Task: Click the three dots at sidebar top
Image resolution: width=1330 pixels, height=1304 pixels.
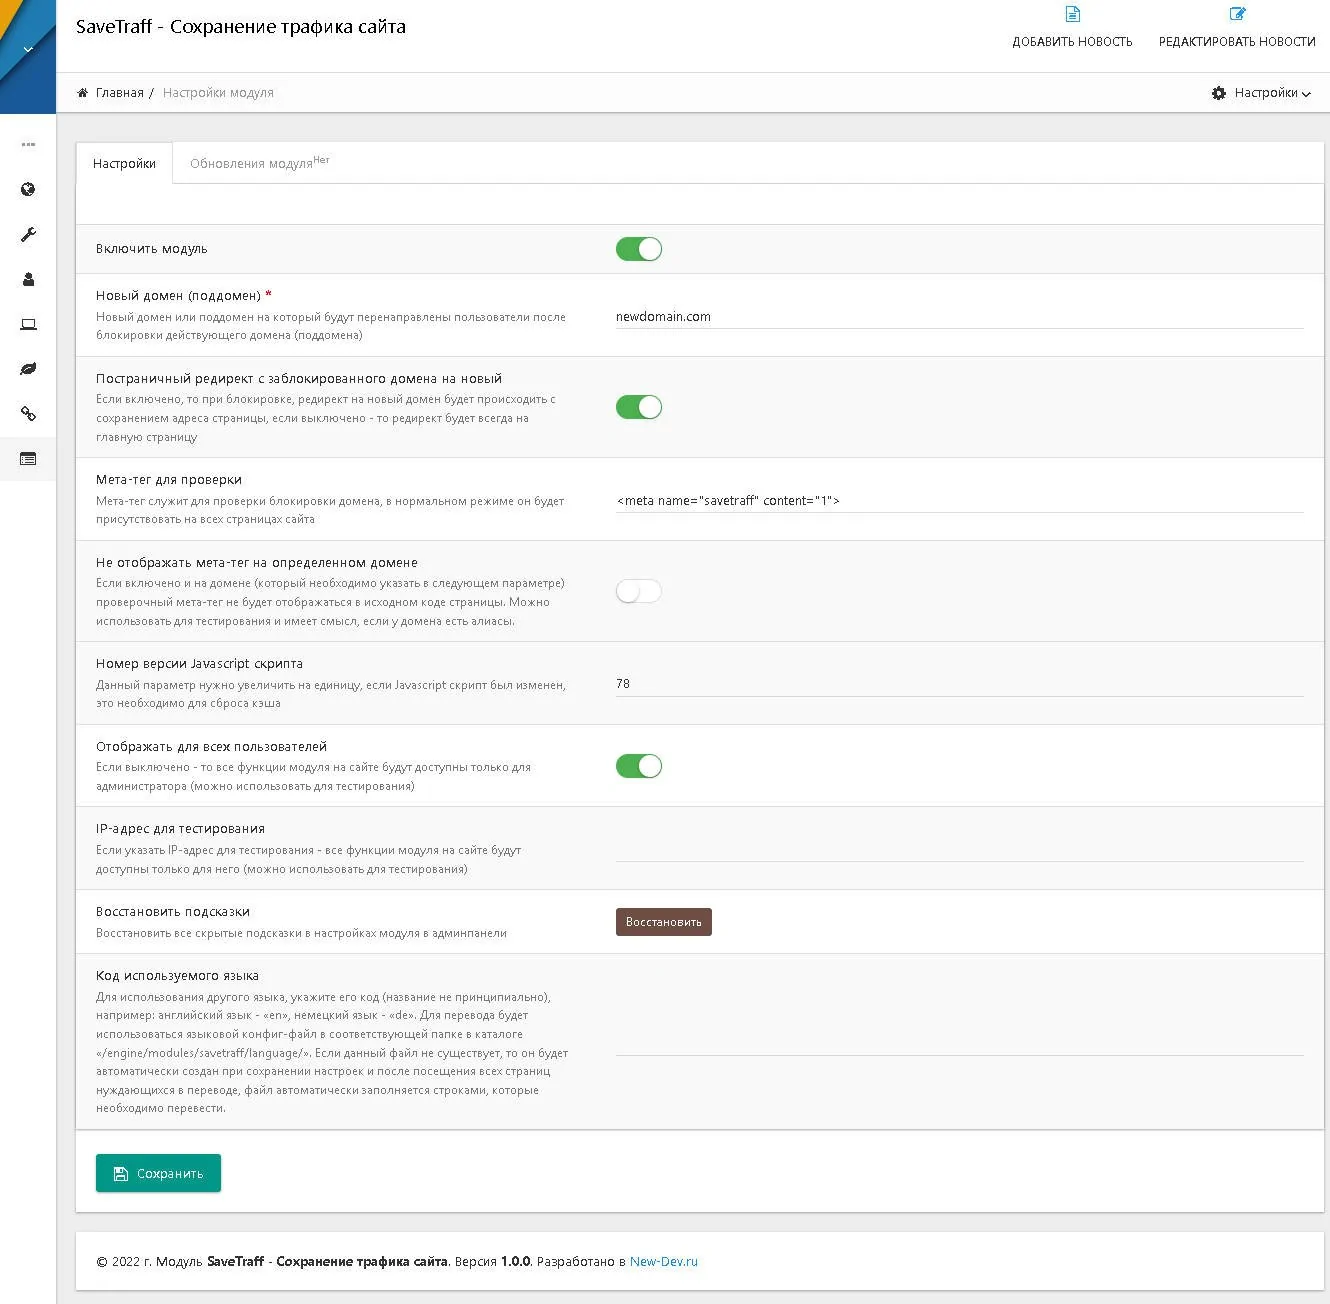Action: (x=28, y=144)
